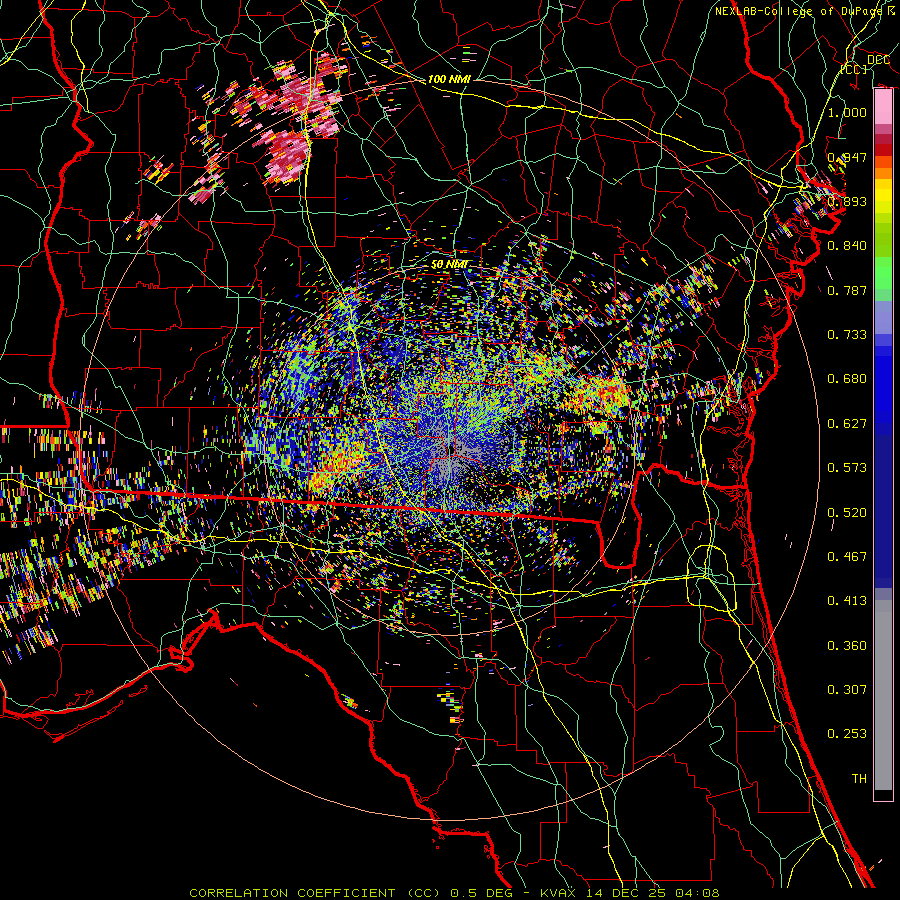The height and width of the screenshot is (900, 900).
Task: Select the 0.307 scale value
Action: [x=847, y=690]
